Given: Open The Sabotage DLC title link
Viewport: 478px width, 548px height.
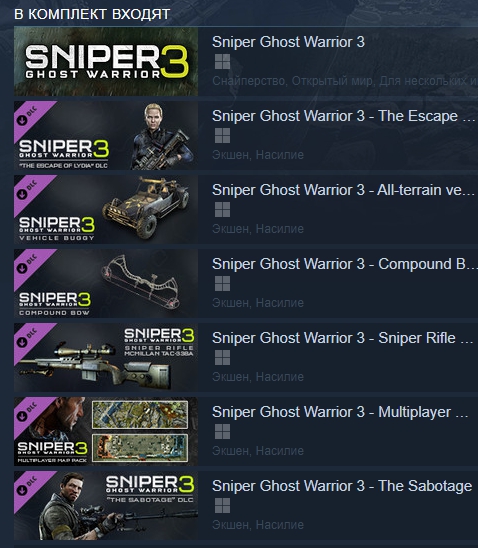Looking at the screenshot, I should [342, 486].
